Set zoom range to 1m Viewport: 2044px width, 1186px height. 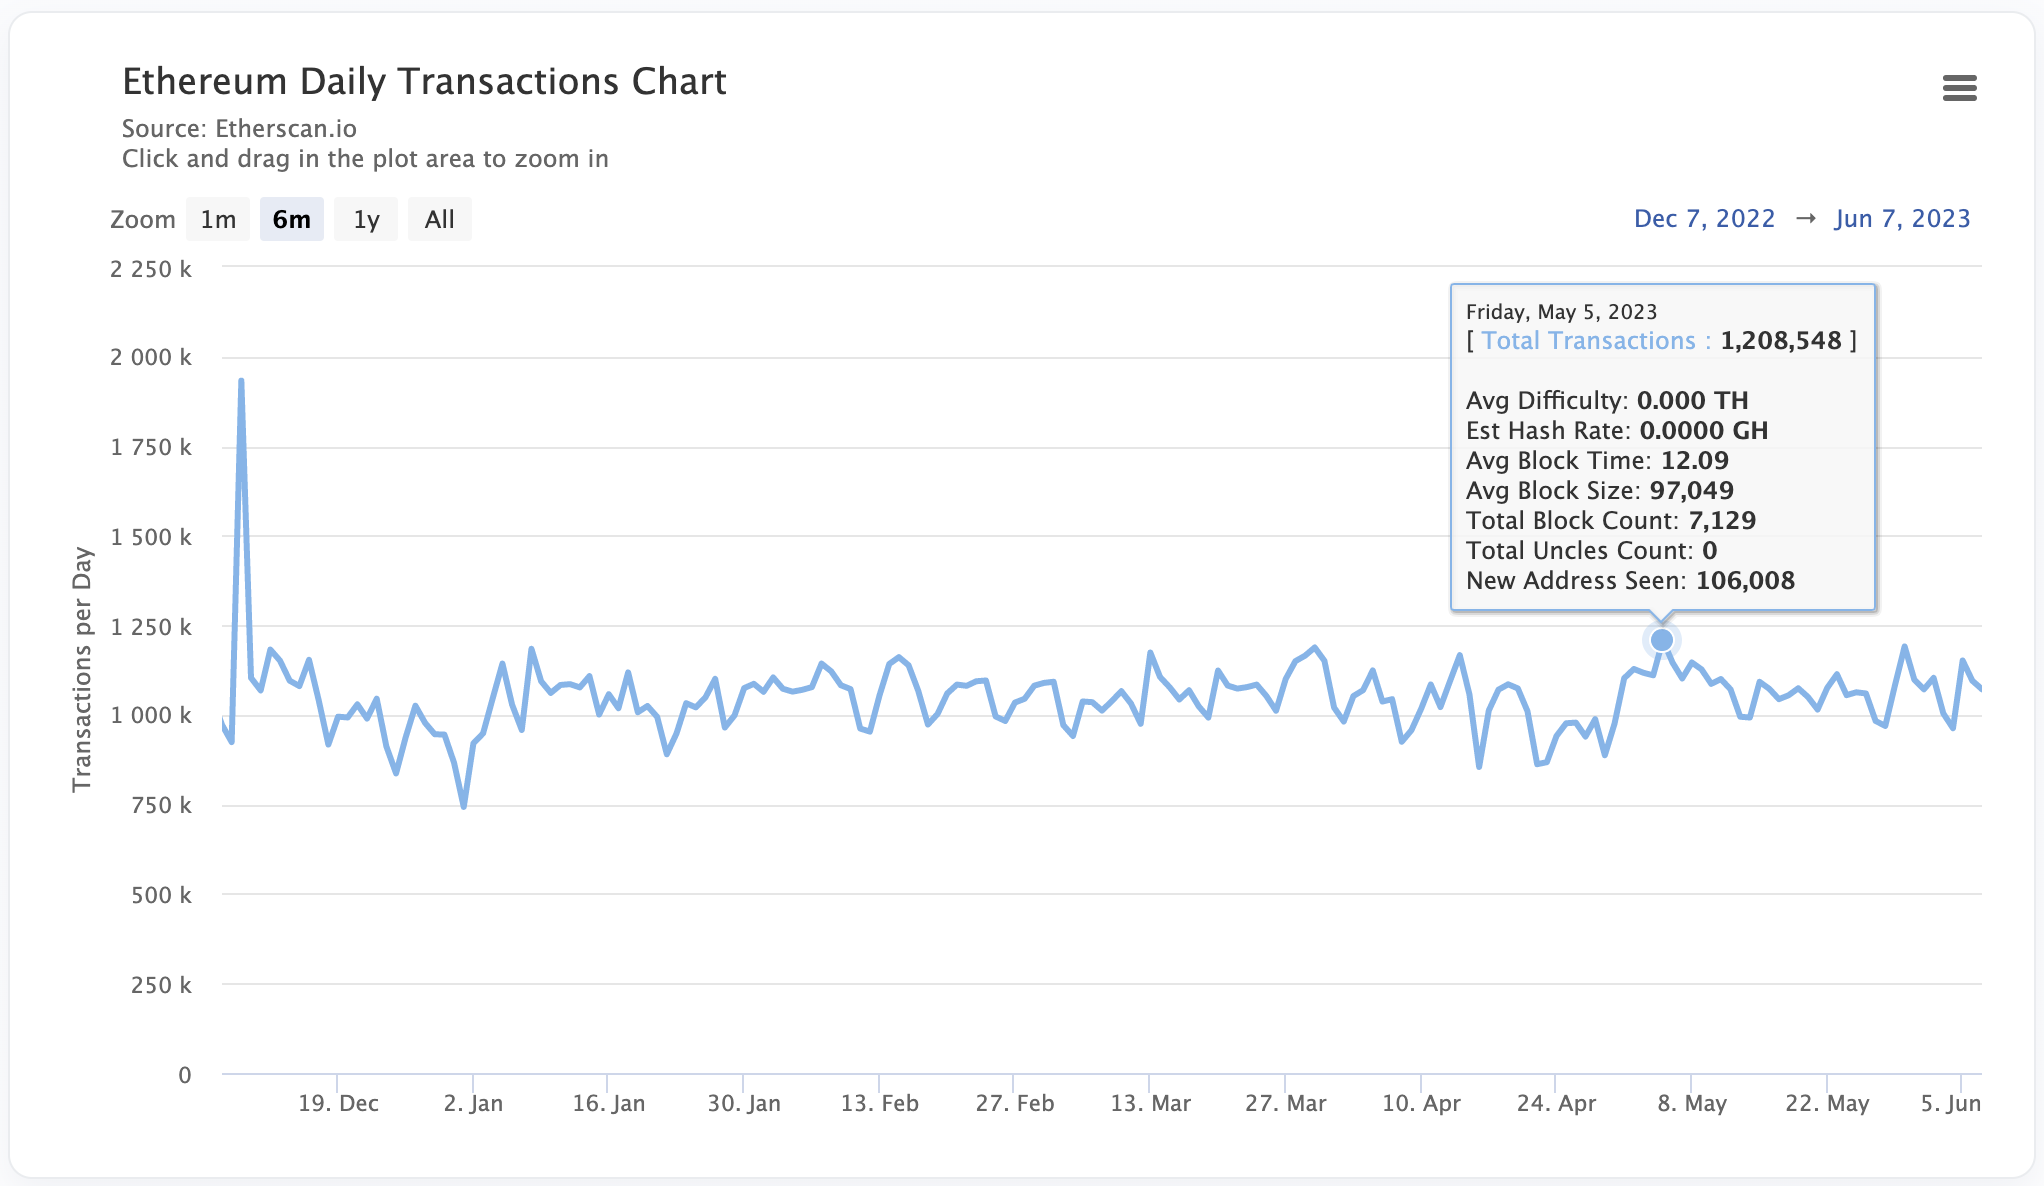coord(218,219)
